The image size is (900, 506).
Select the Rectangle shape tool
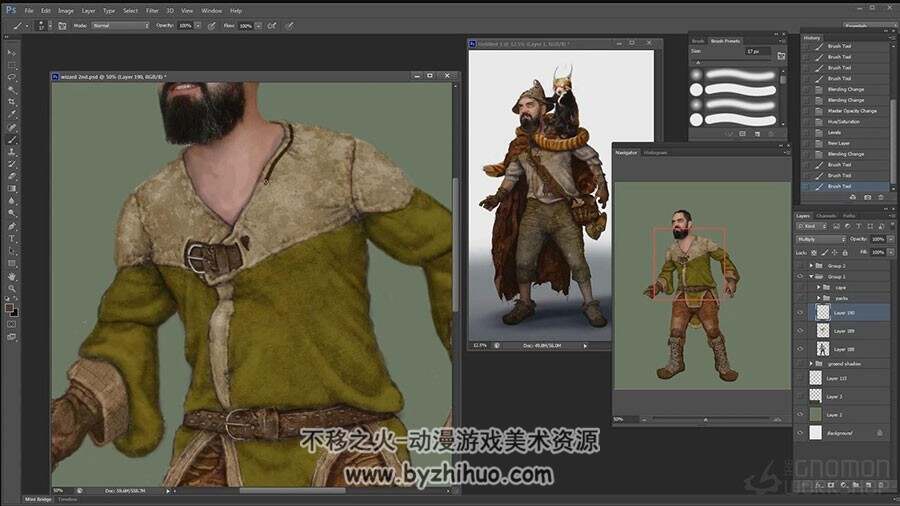tap(11, 263)
